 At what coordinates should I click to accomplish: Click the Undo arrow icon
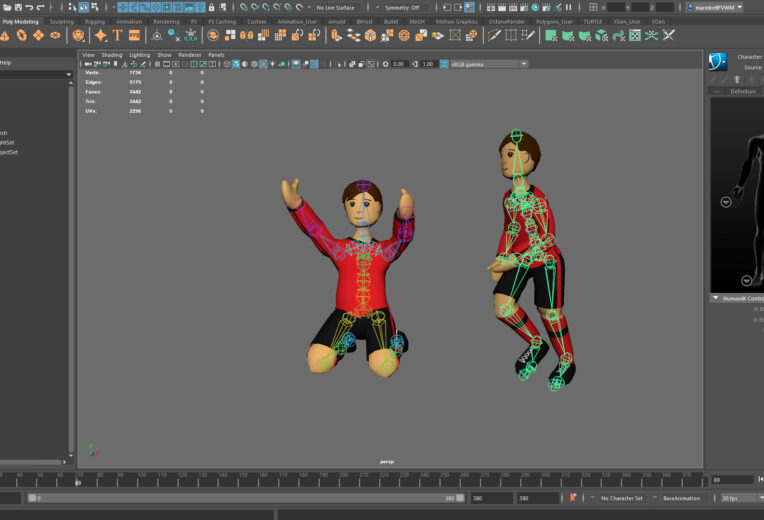[x=29, y=7]
